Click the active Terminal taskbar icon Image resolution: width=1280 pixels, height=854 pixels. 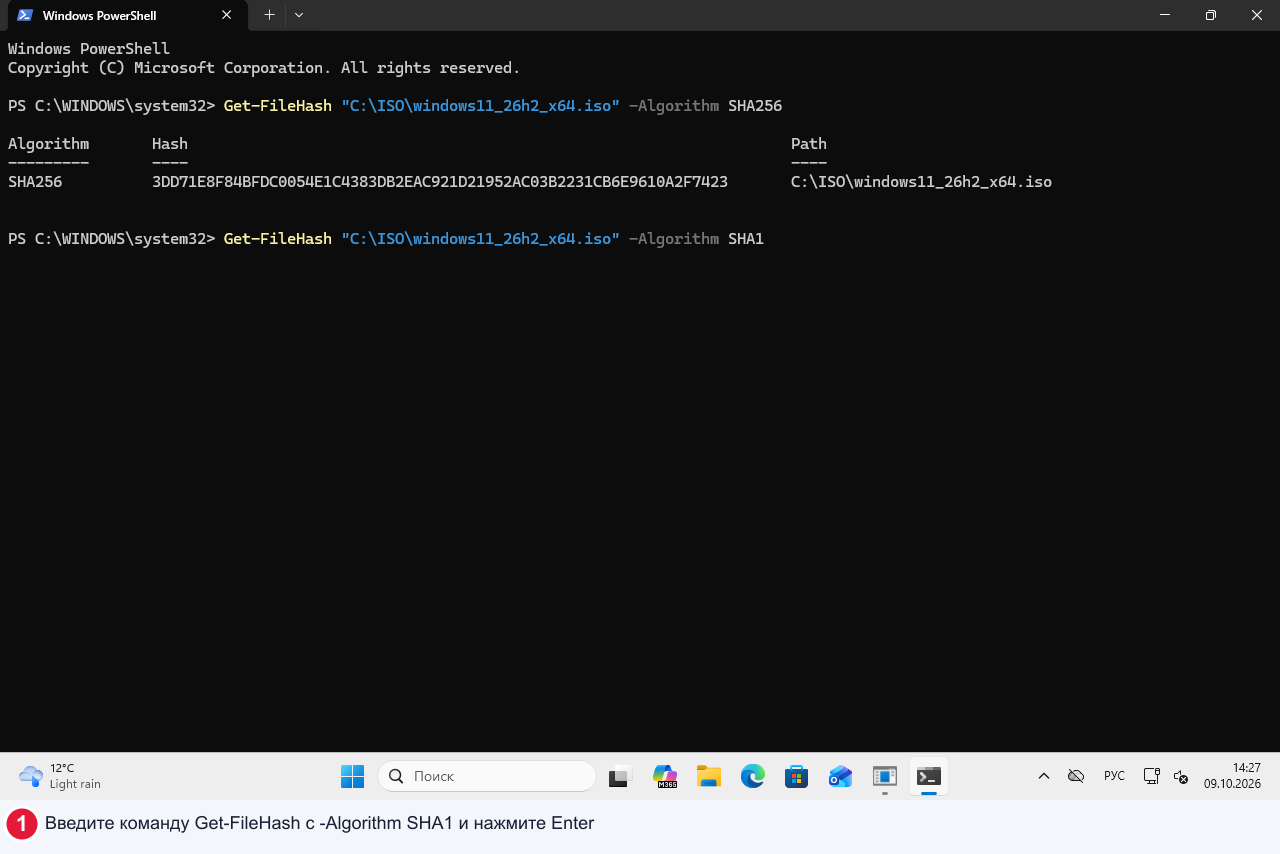[x=929, y=776]
